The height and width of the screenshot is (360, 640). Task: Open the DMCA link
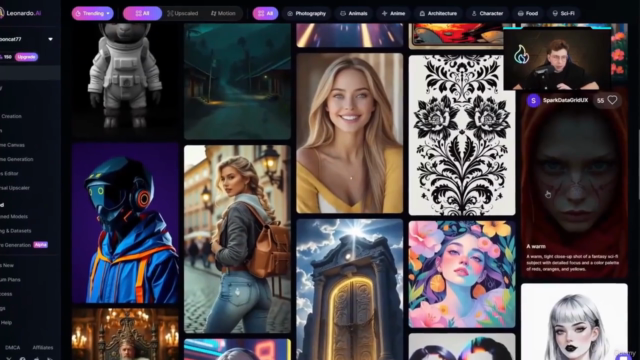12,347
